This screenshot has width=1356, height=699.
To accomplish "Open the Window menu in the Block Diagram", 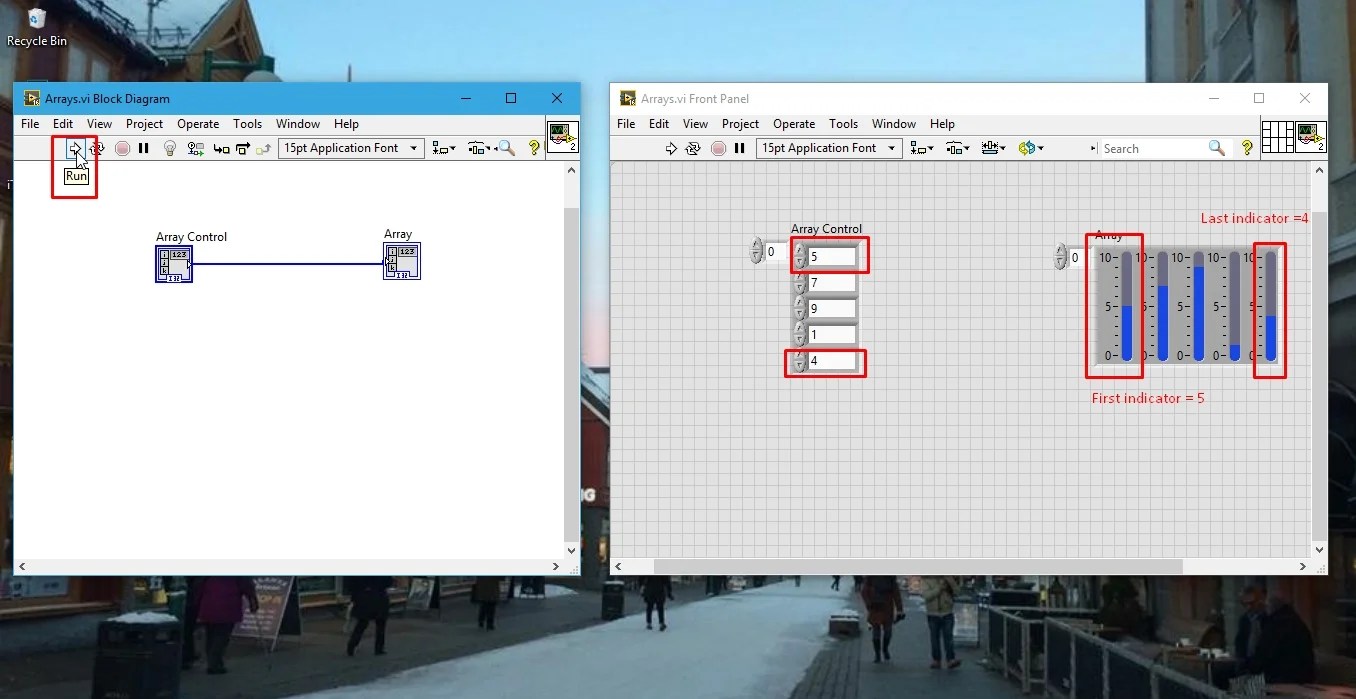I will pos(297,123).
